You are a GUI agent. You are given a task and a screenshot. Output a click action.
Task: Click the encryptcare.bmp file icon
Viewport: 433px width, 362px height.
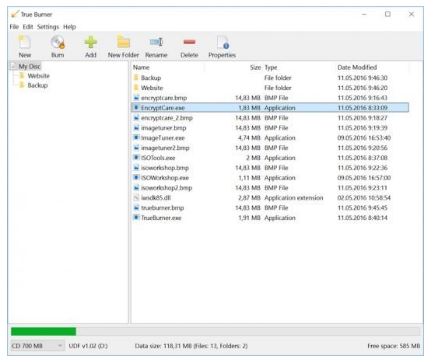tap(136, 98)
